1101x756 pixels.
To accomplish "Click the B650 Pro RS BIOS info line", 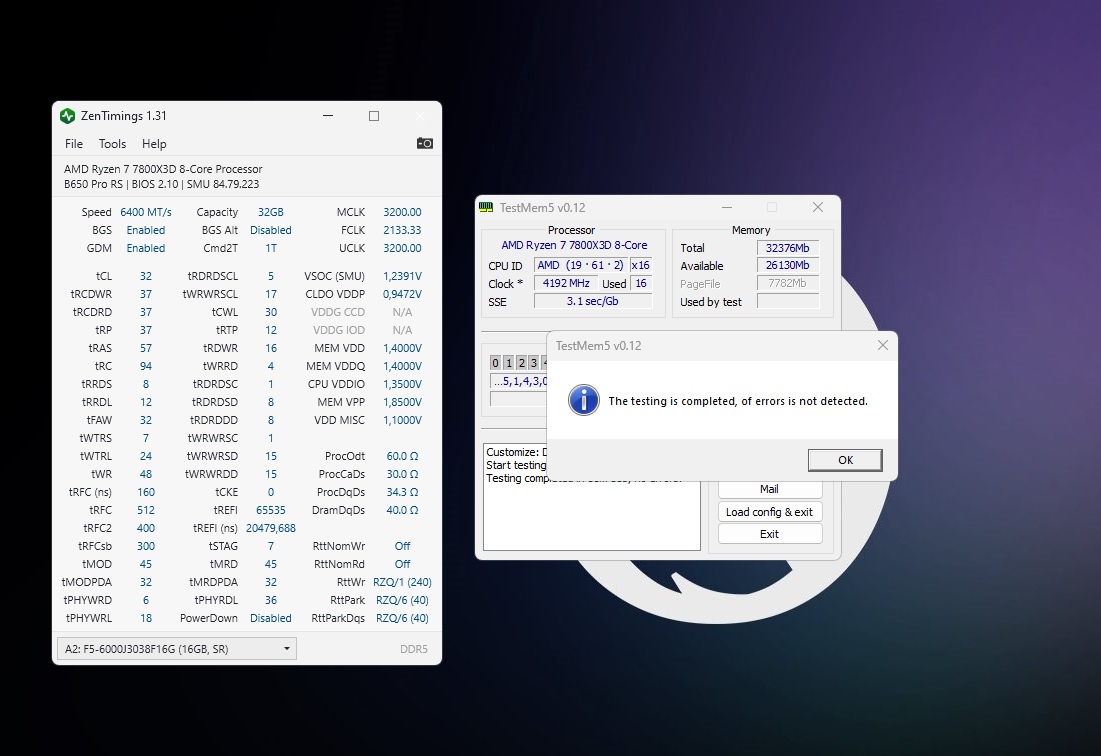I will click(161, 185).
